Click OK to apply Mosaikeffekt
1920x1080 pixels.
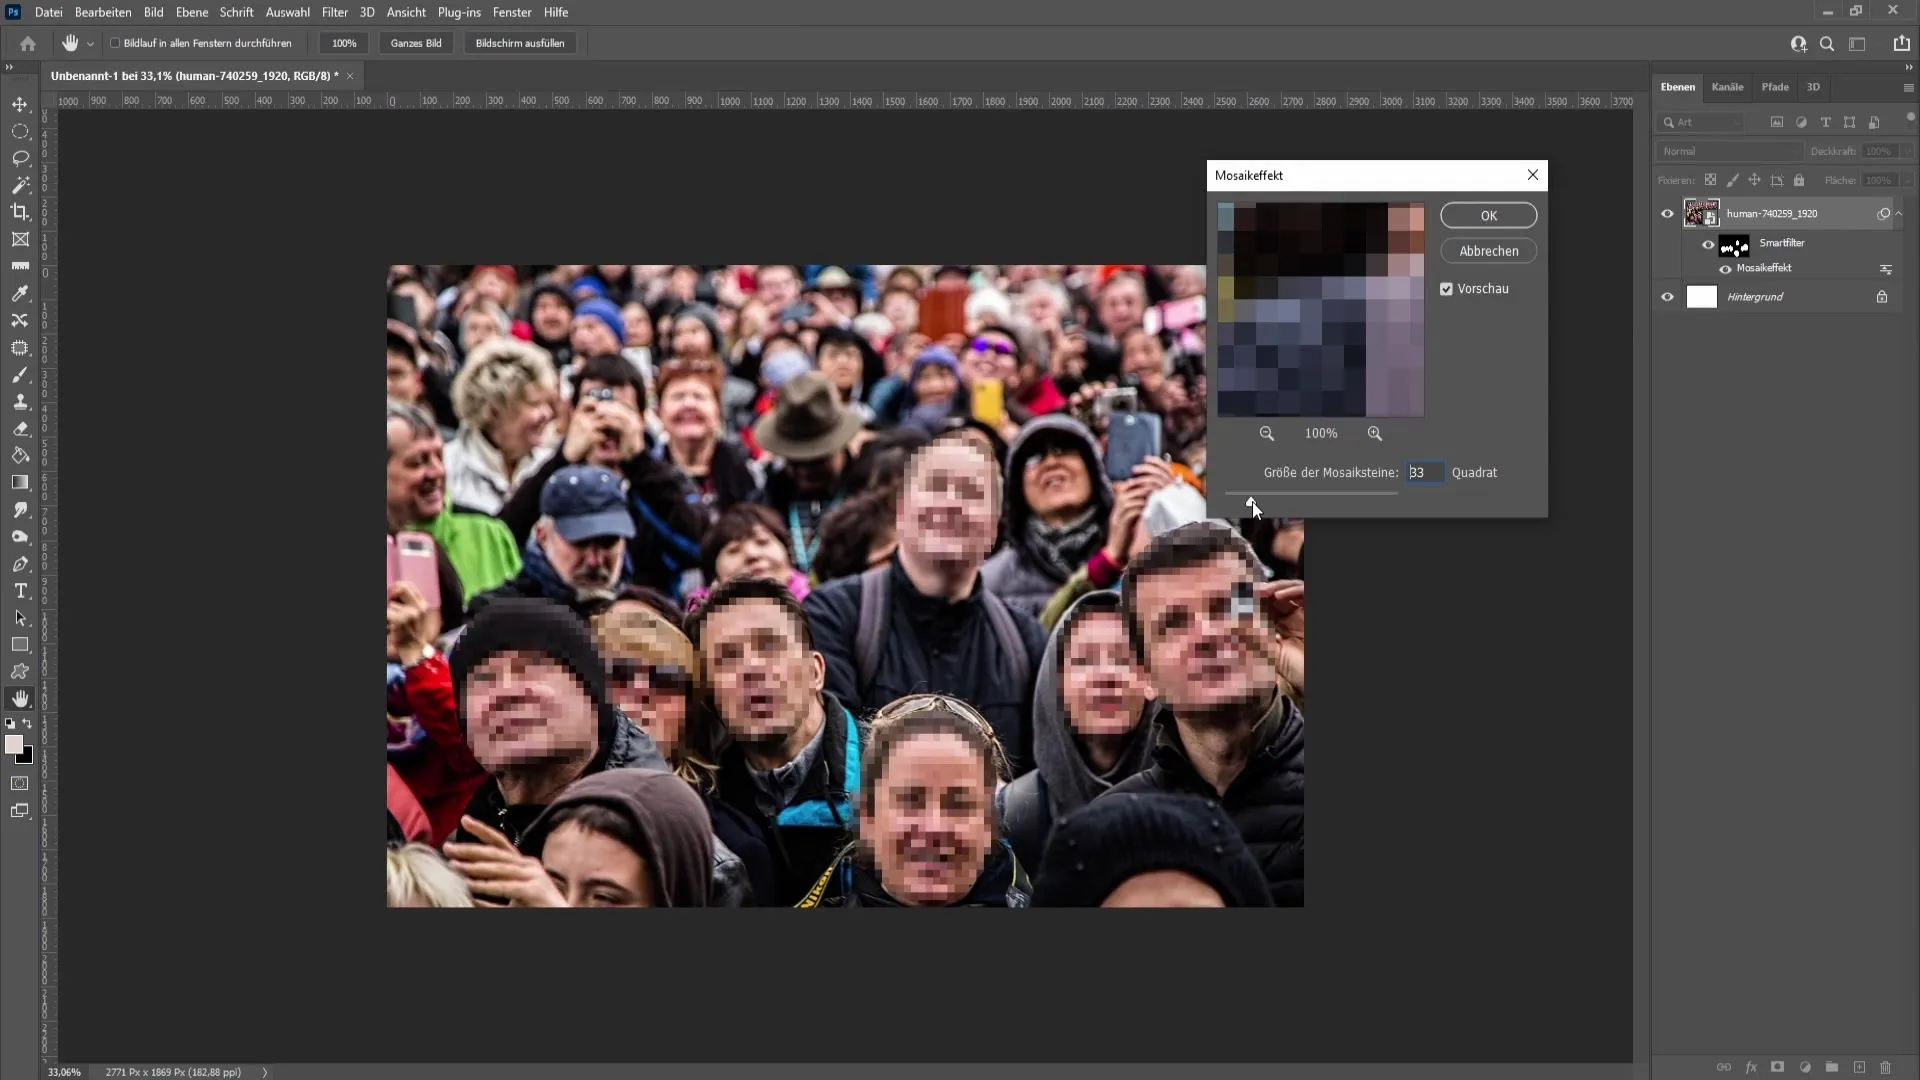click(x=1489, y=215)
